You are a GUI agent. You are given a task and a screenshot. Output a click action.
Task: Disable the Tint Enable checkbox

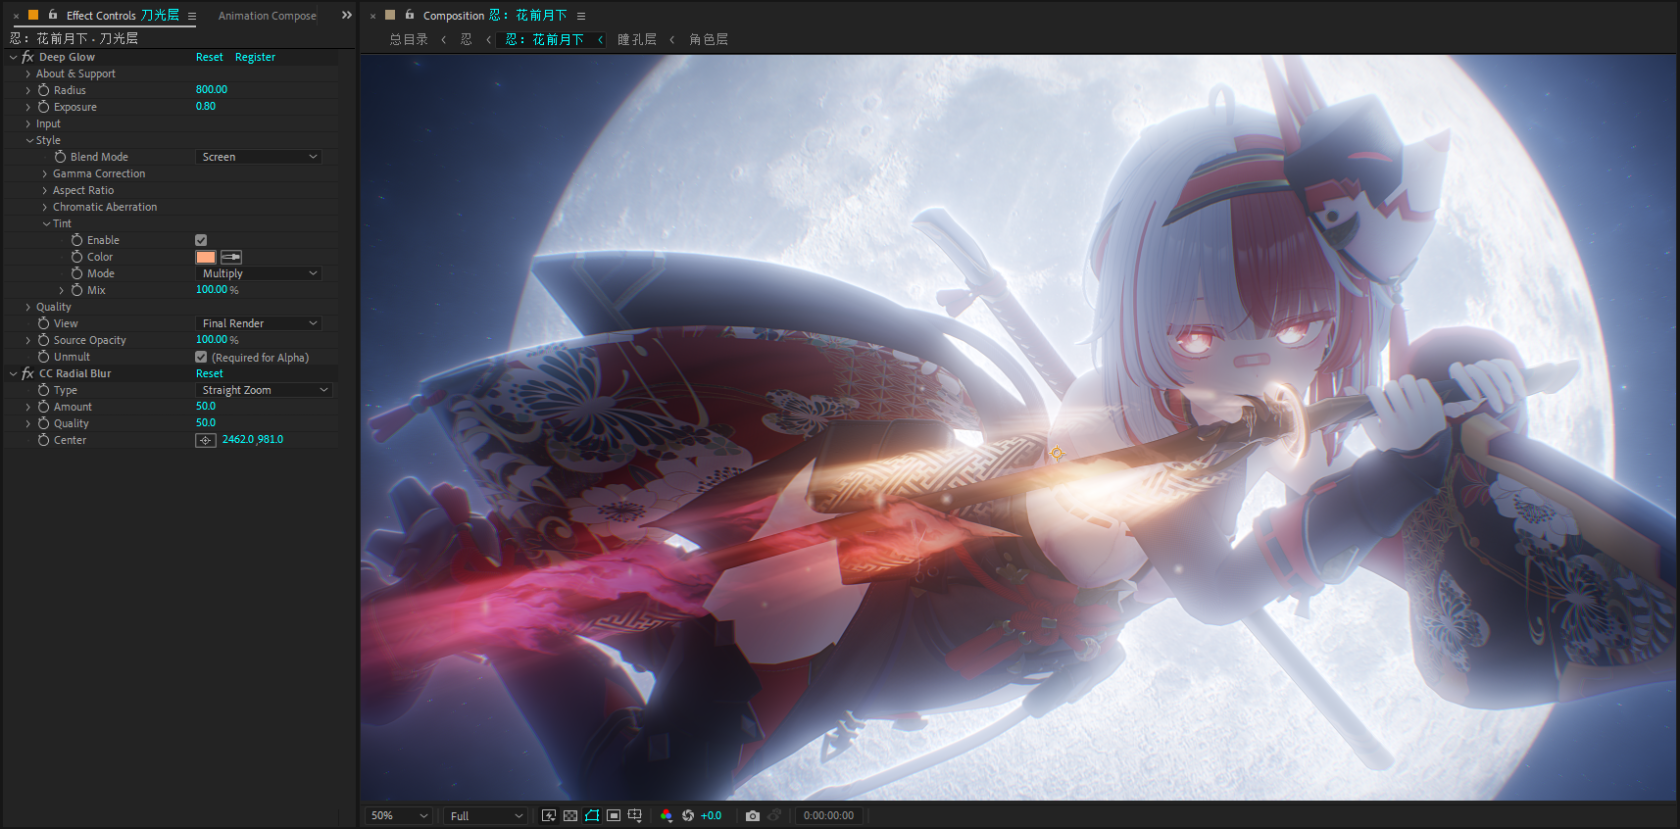point(201,240)
